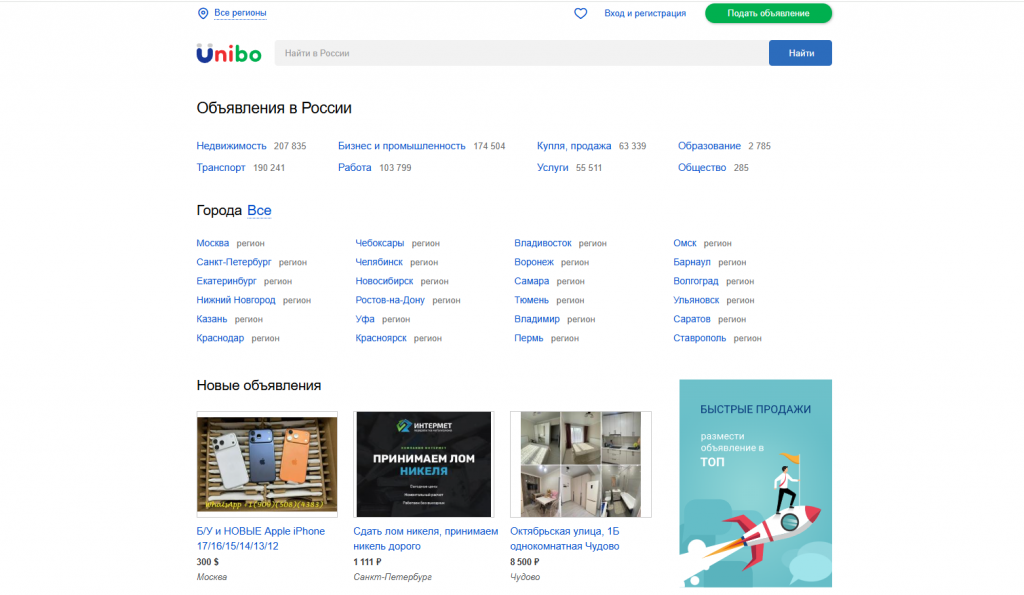Image resolution: width=1024 pixels, height=595 pixels.
Task: Select the city Волгоград
Action: point(696,281)
